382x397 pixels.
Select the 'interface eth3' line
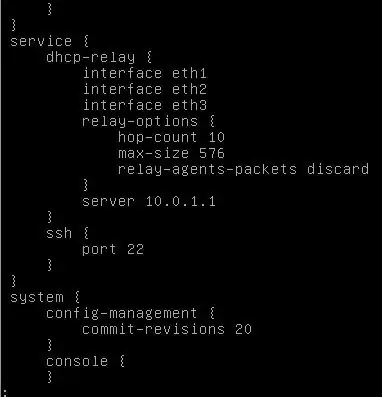pyautogui.click(x=145, y=105)
